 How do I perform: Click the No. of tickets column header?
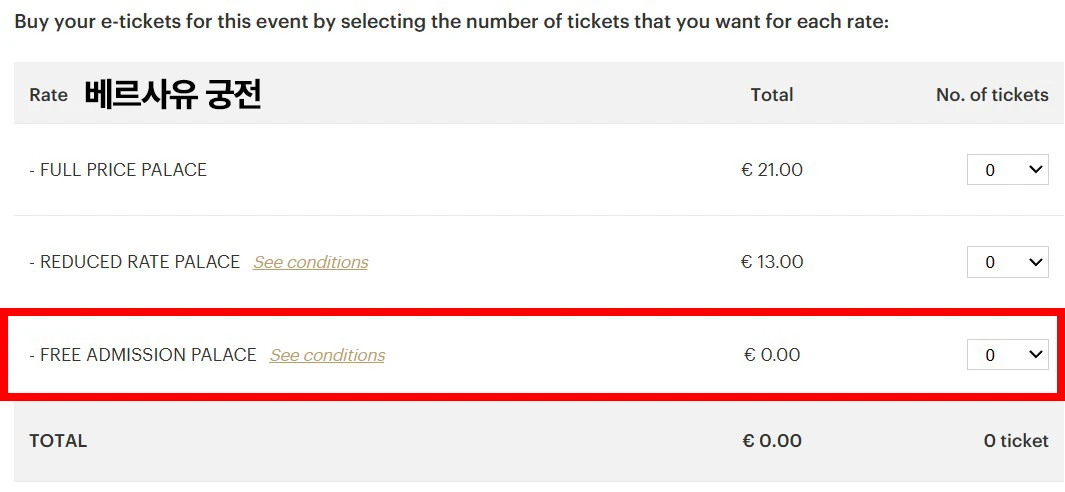991,95
